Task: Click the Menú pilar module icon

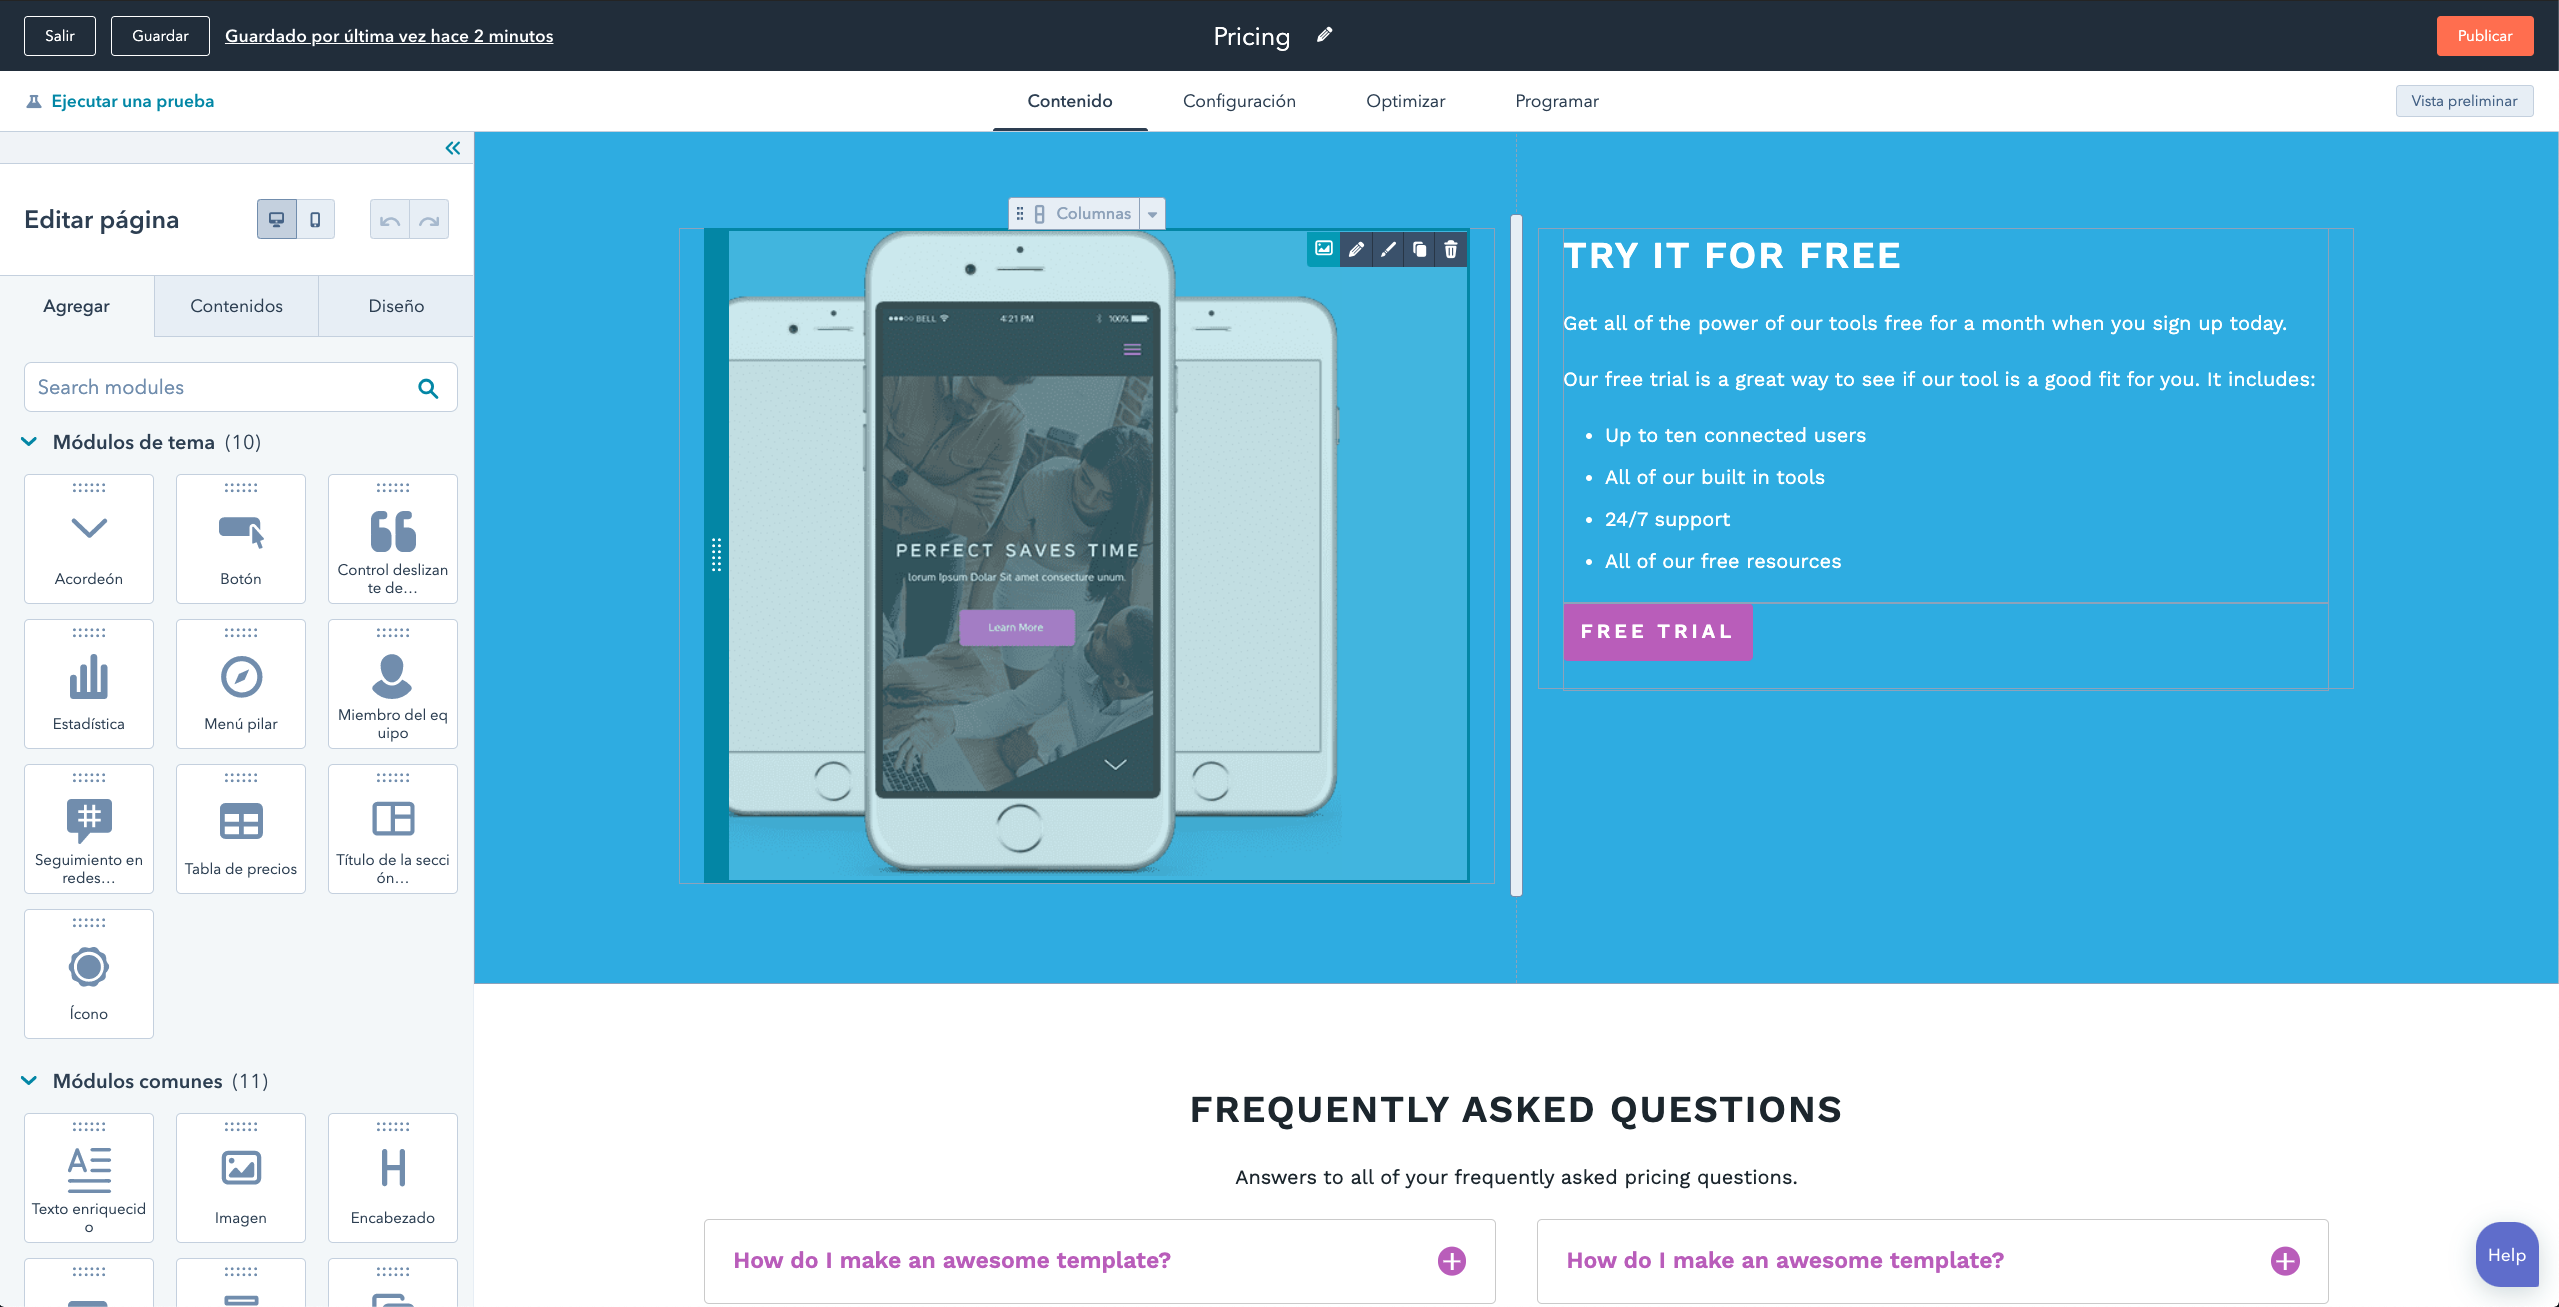Action: coord(240,679)
